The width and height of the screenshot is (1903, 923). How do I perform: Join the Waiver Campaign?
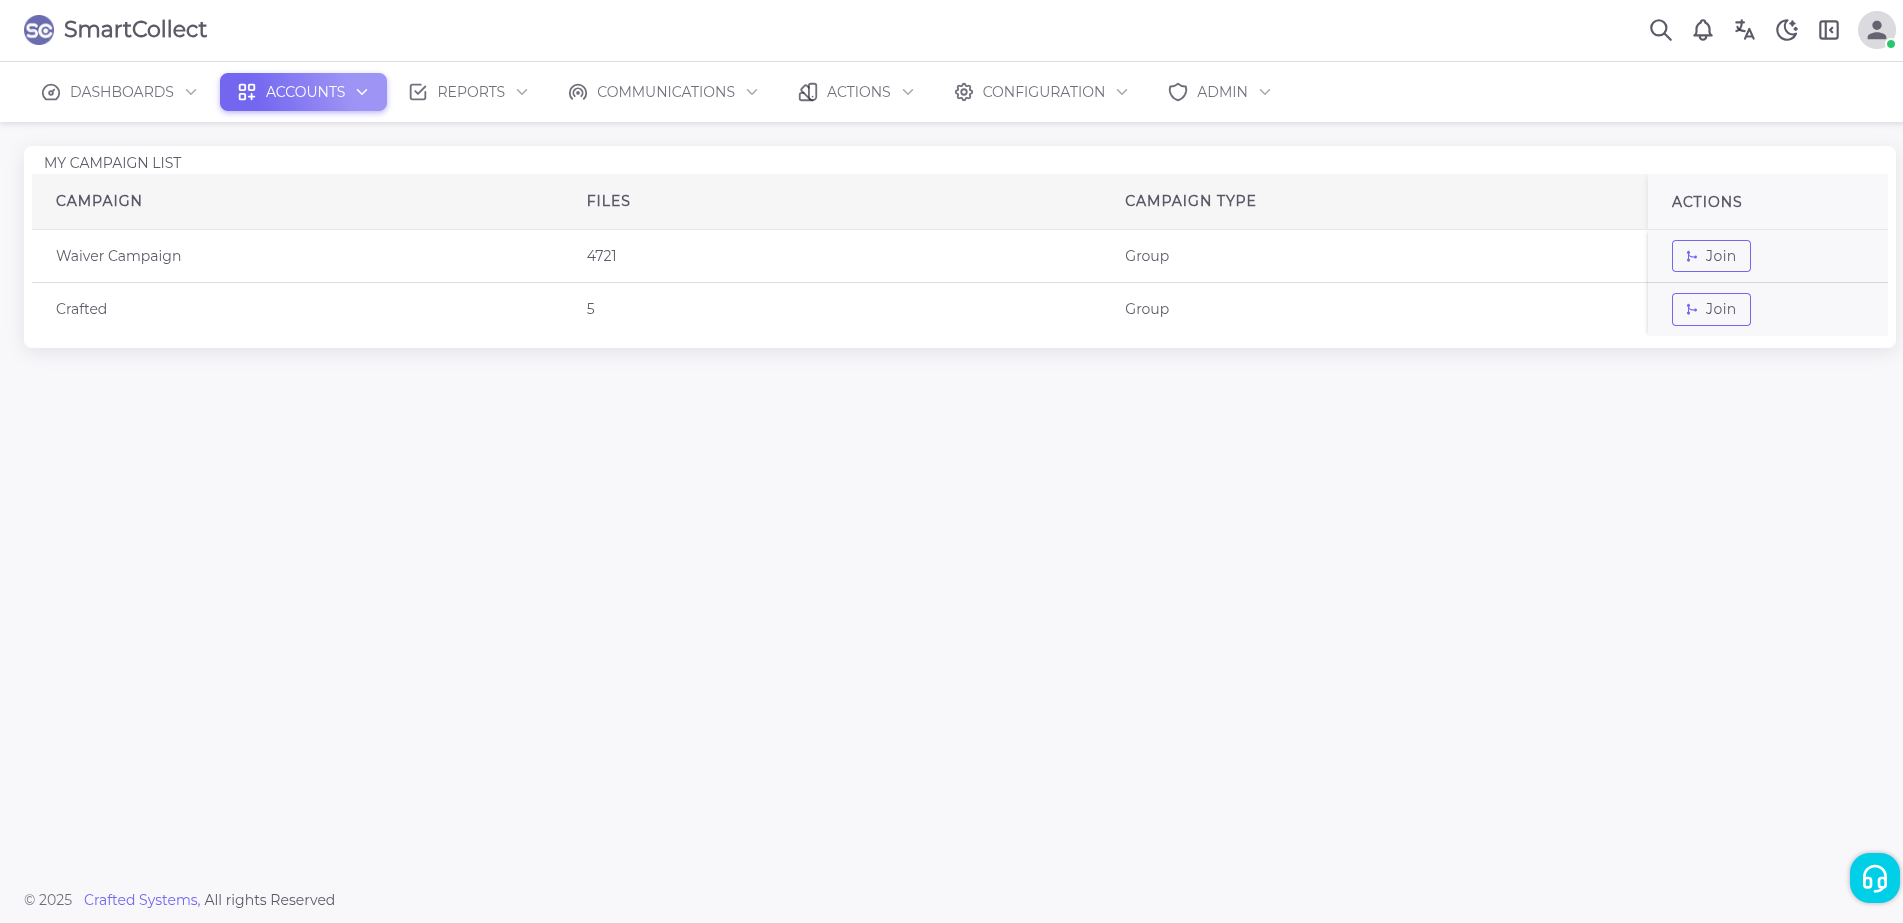[x=1710, y=256]
